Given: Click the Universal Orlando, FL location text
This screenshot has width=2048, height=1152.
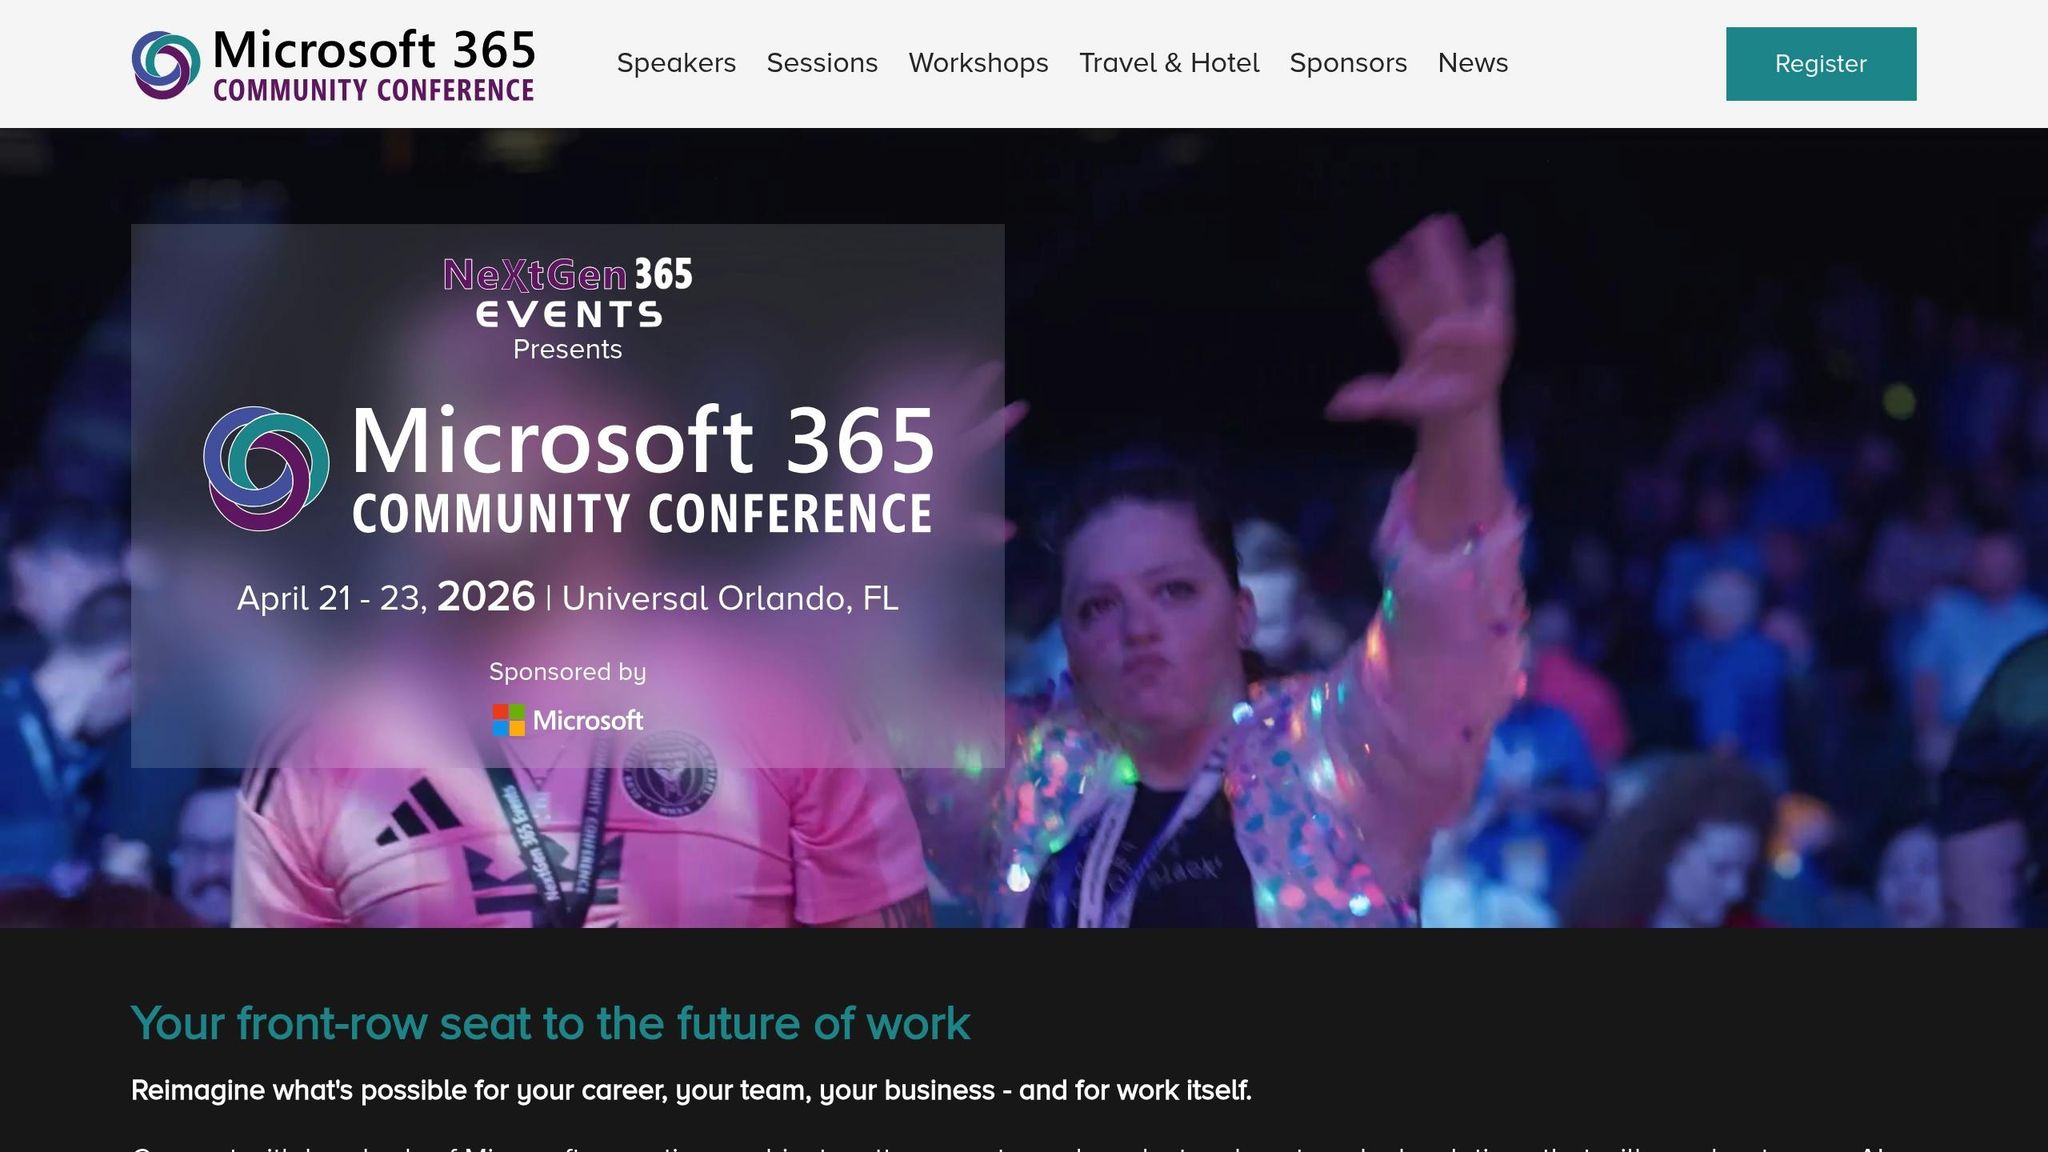Looking at the screenshot, I should pos(730,598).
